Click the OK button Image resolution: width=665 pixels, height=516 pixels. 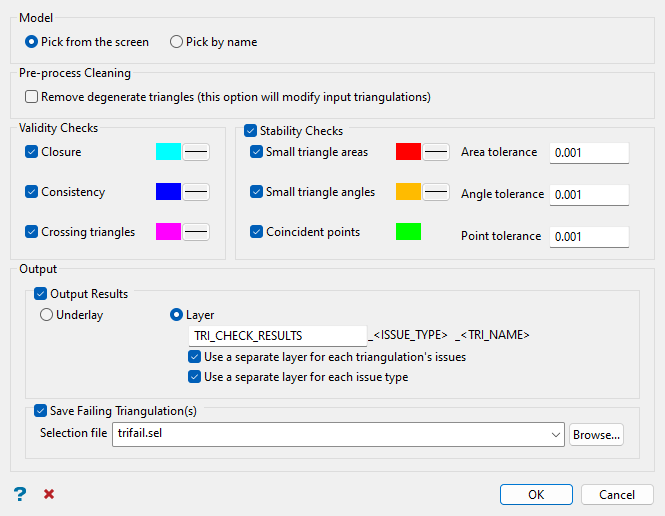point(536,494)
